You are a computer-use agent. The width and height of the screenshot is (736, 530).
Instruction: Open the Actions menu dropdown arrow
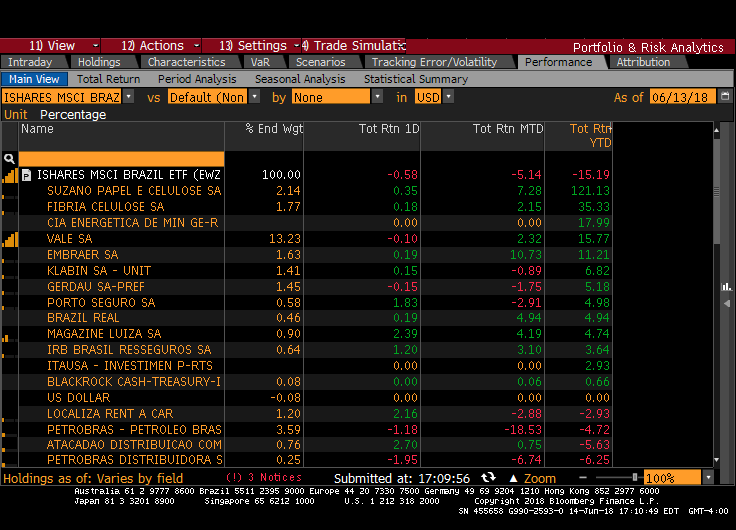[x=197, y=46]
